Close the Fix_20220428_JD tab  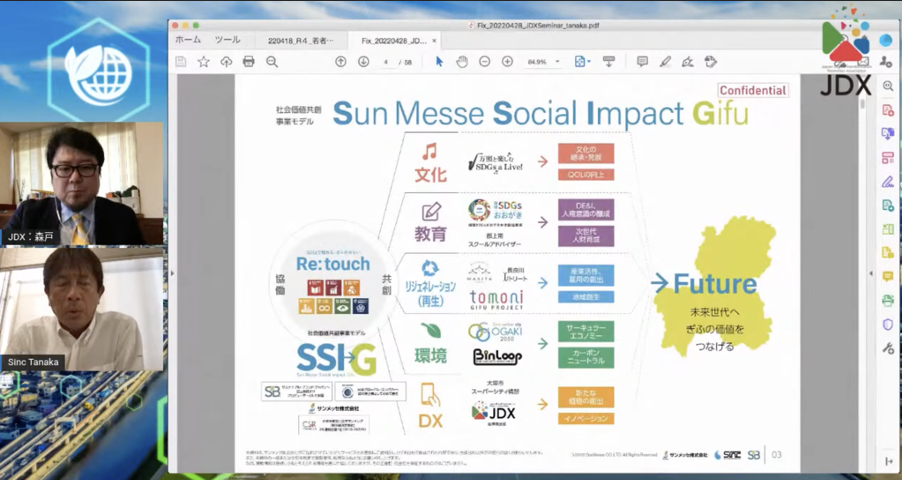pos(434,41)
